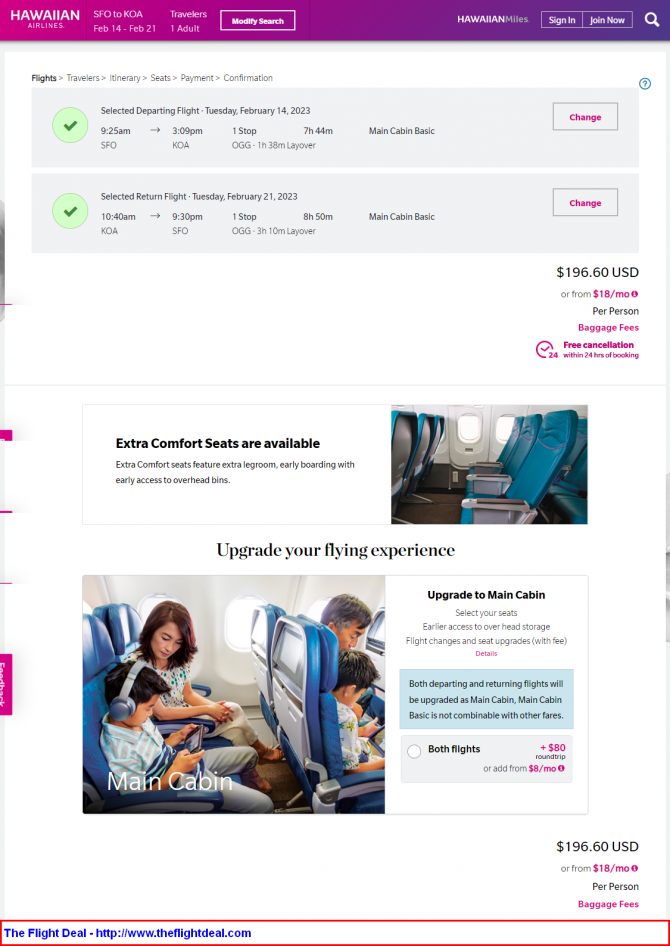Open Details link under Upgrade to Main Cabin
This screenshot has height=946, width=670.
486,653
